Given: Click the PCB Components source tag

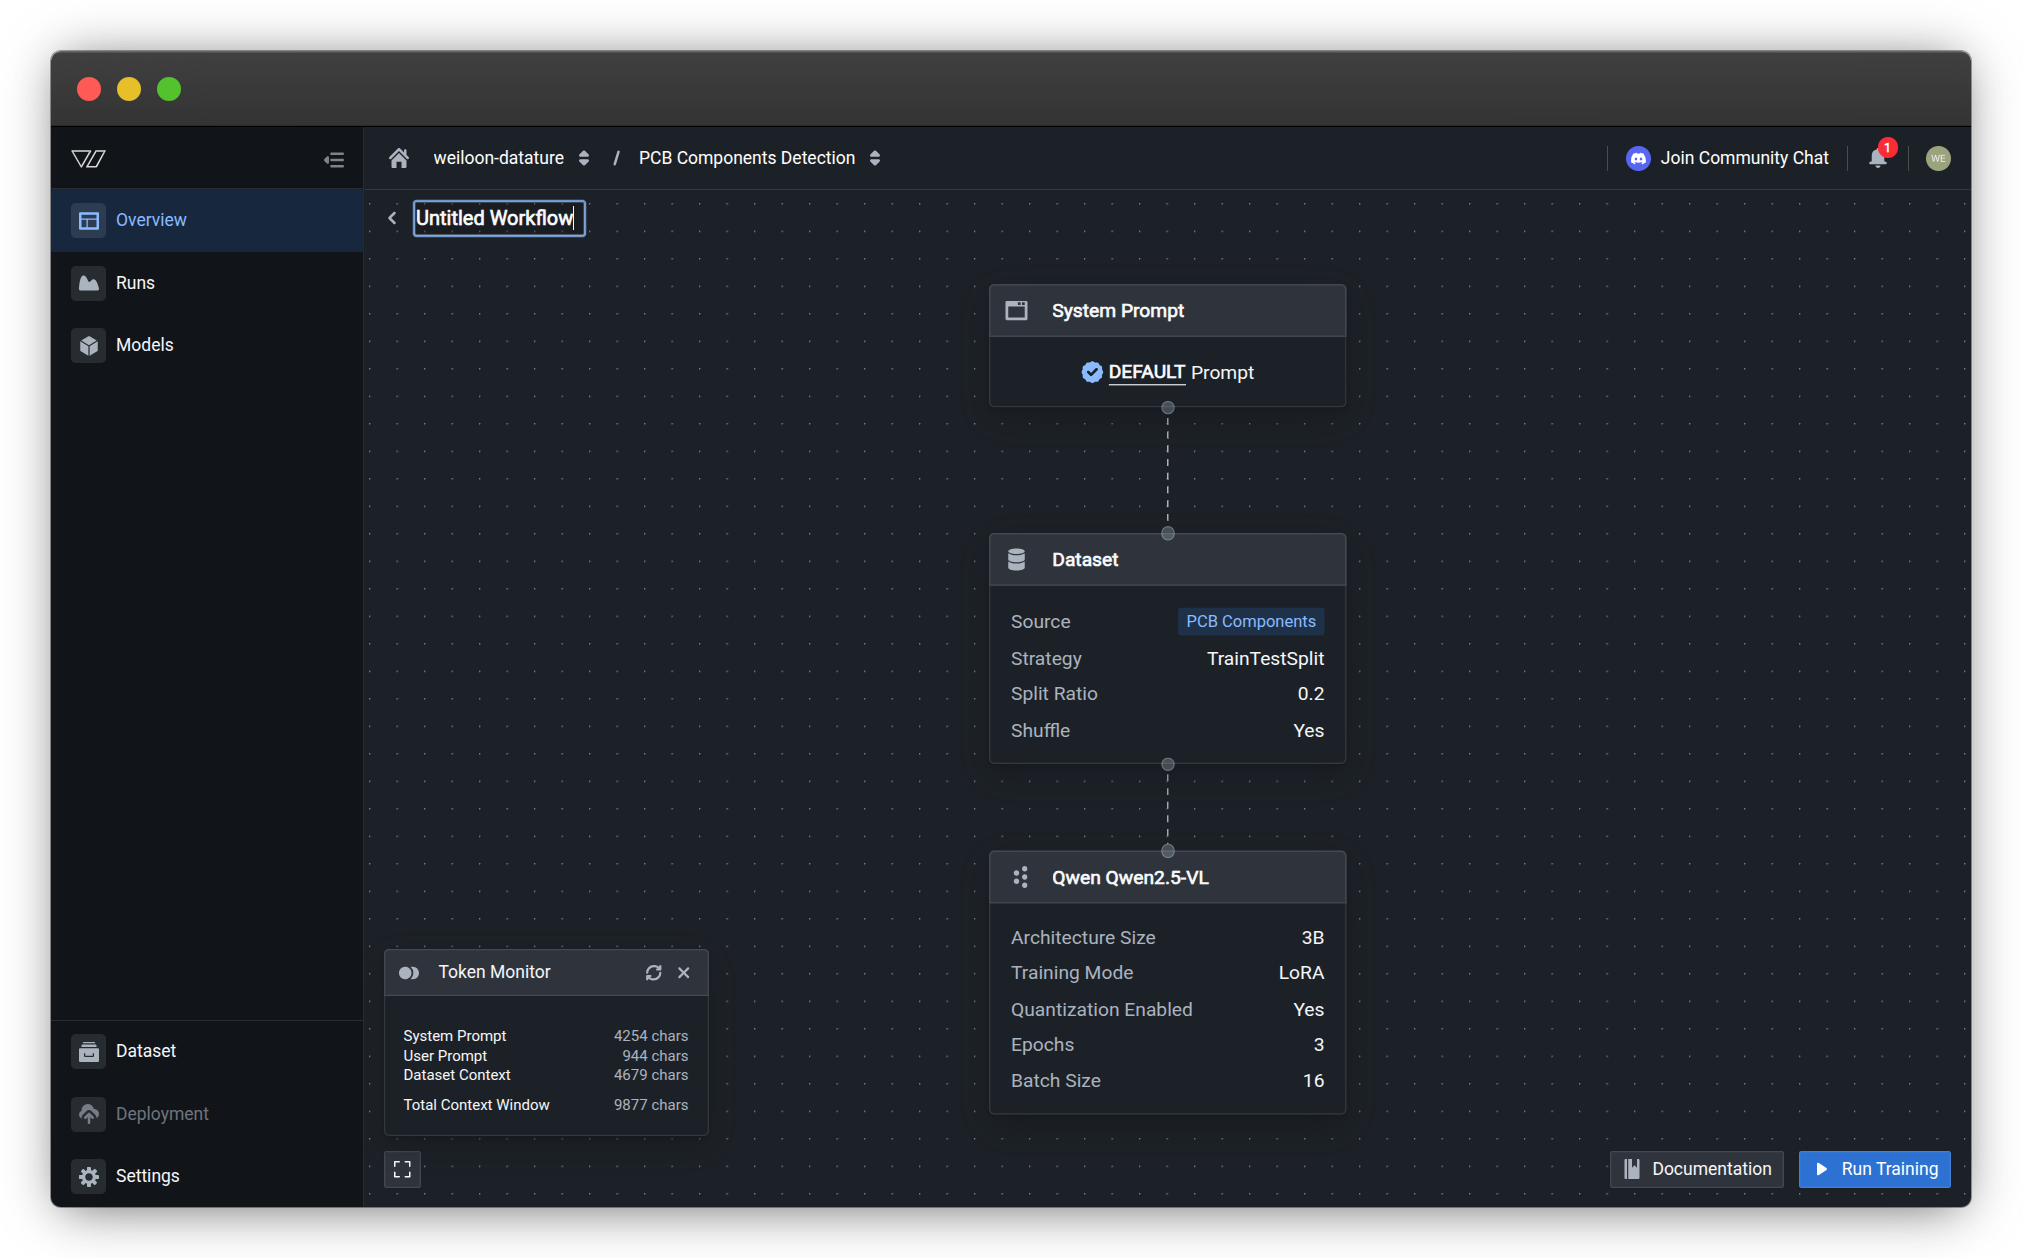Looking at the screenshot, I should (x=1250, y=621).
